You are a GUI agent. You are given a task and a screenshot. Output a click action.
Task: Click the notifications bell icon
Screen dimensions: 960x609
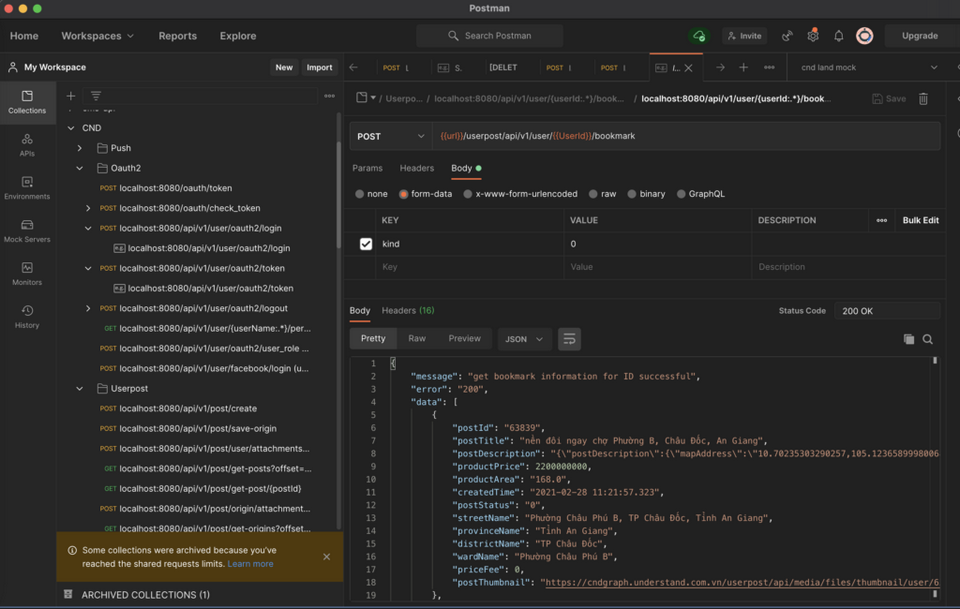pos(838,36)
